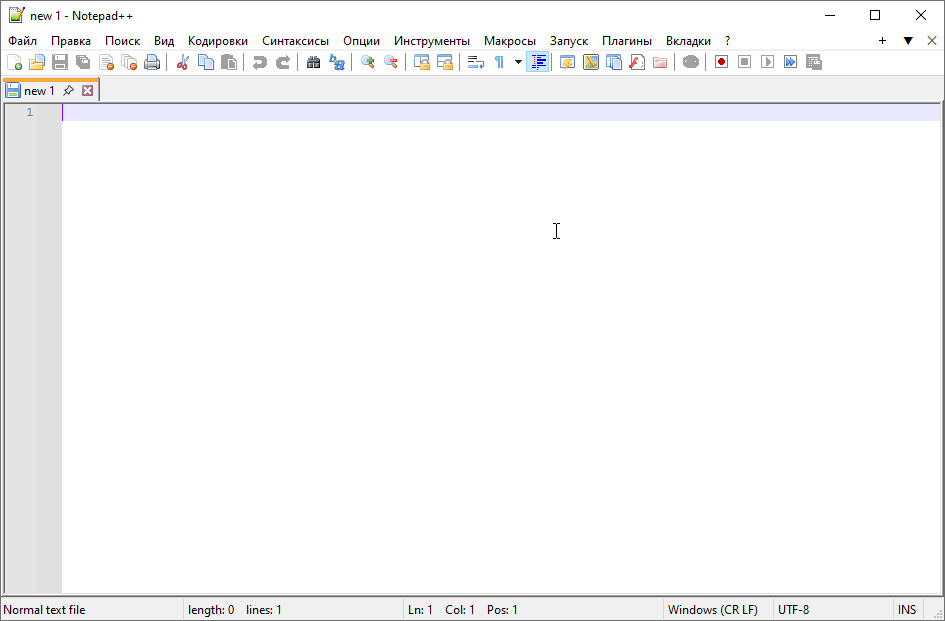Click the Open file folder icon
Screen dimensions: 945x621
point(37,62)
